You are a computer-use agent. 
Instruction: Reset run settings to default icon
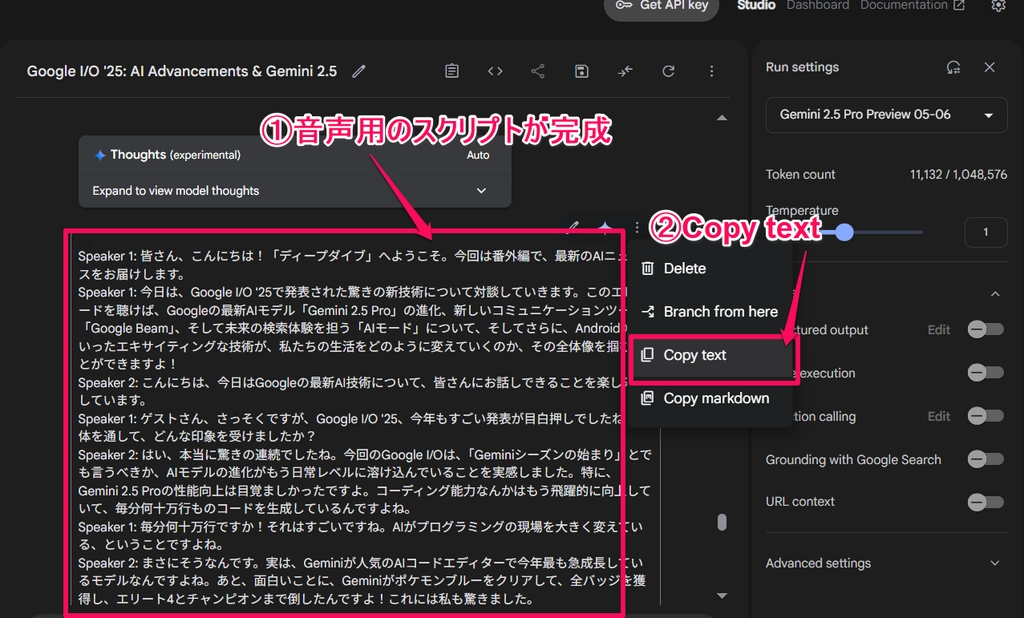pyautogui.click(x=953, y=67)
